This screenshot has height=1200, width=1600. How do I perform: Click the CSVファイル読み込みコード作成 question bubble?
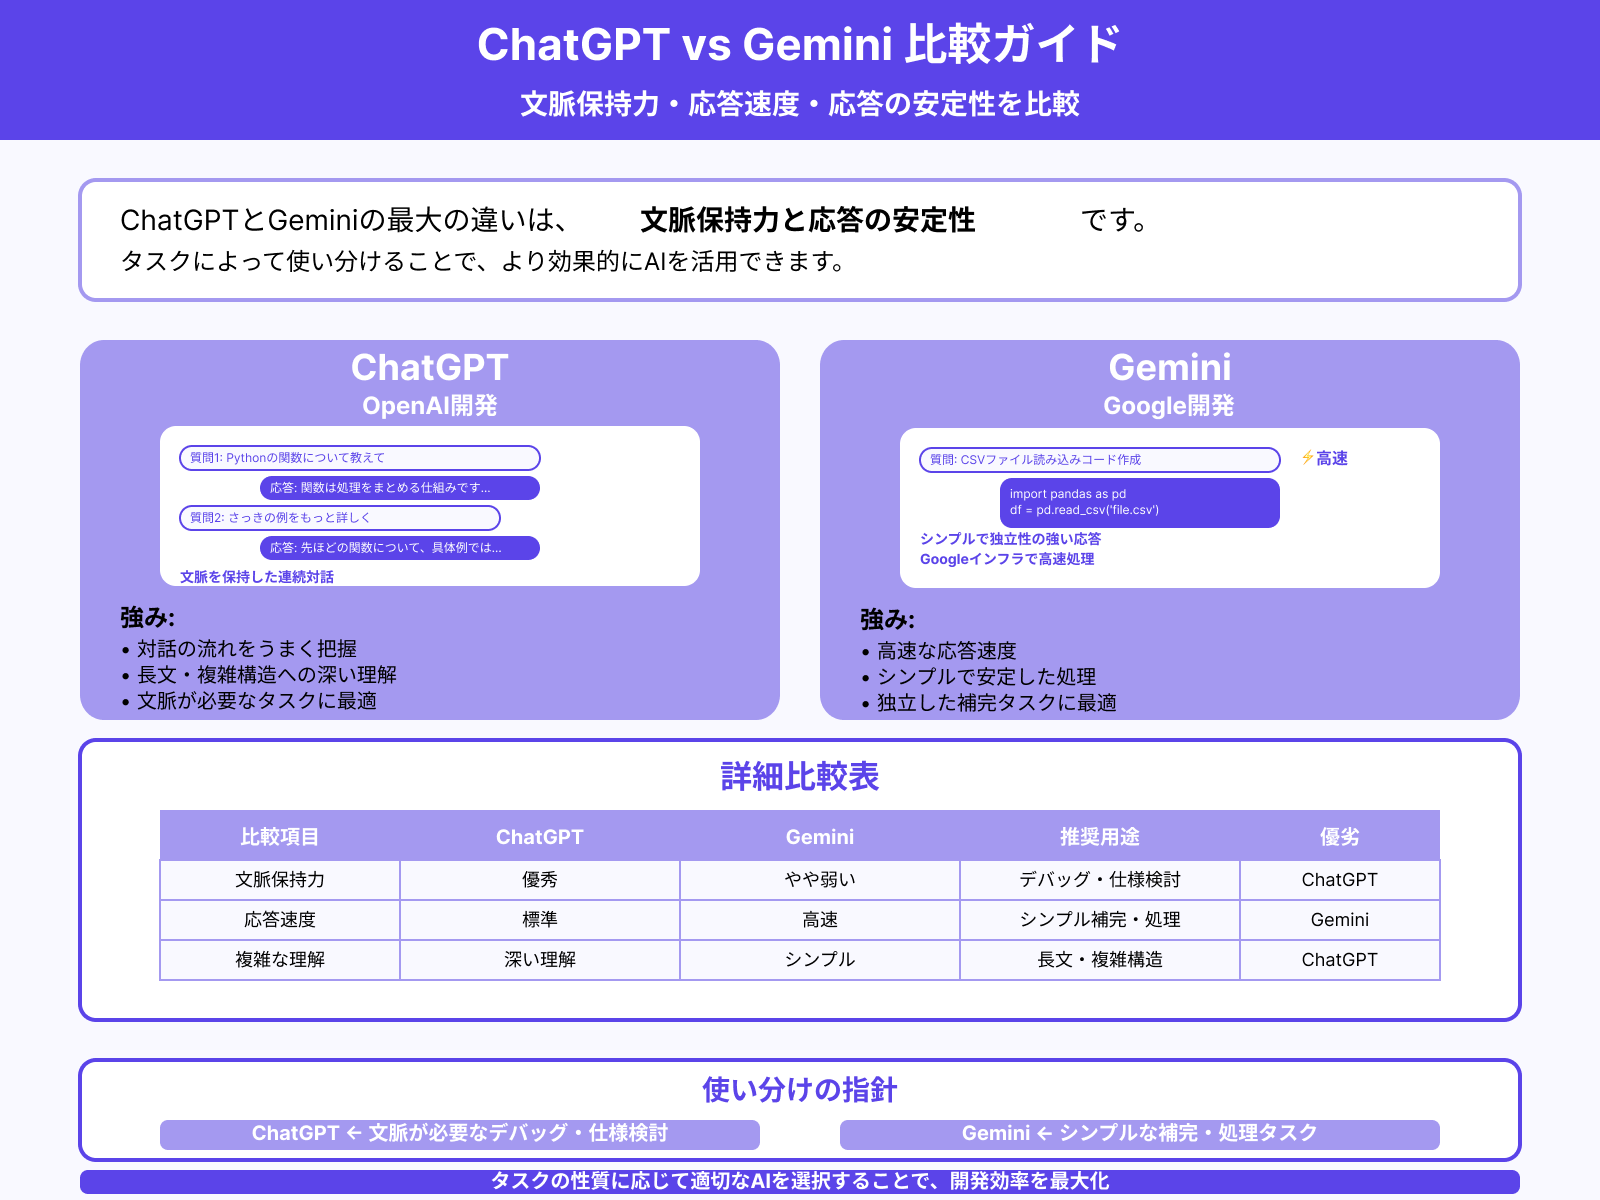(x=1098, y=460)
